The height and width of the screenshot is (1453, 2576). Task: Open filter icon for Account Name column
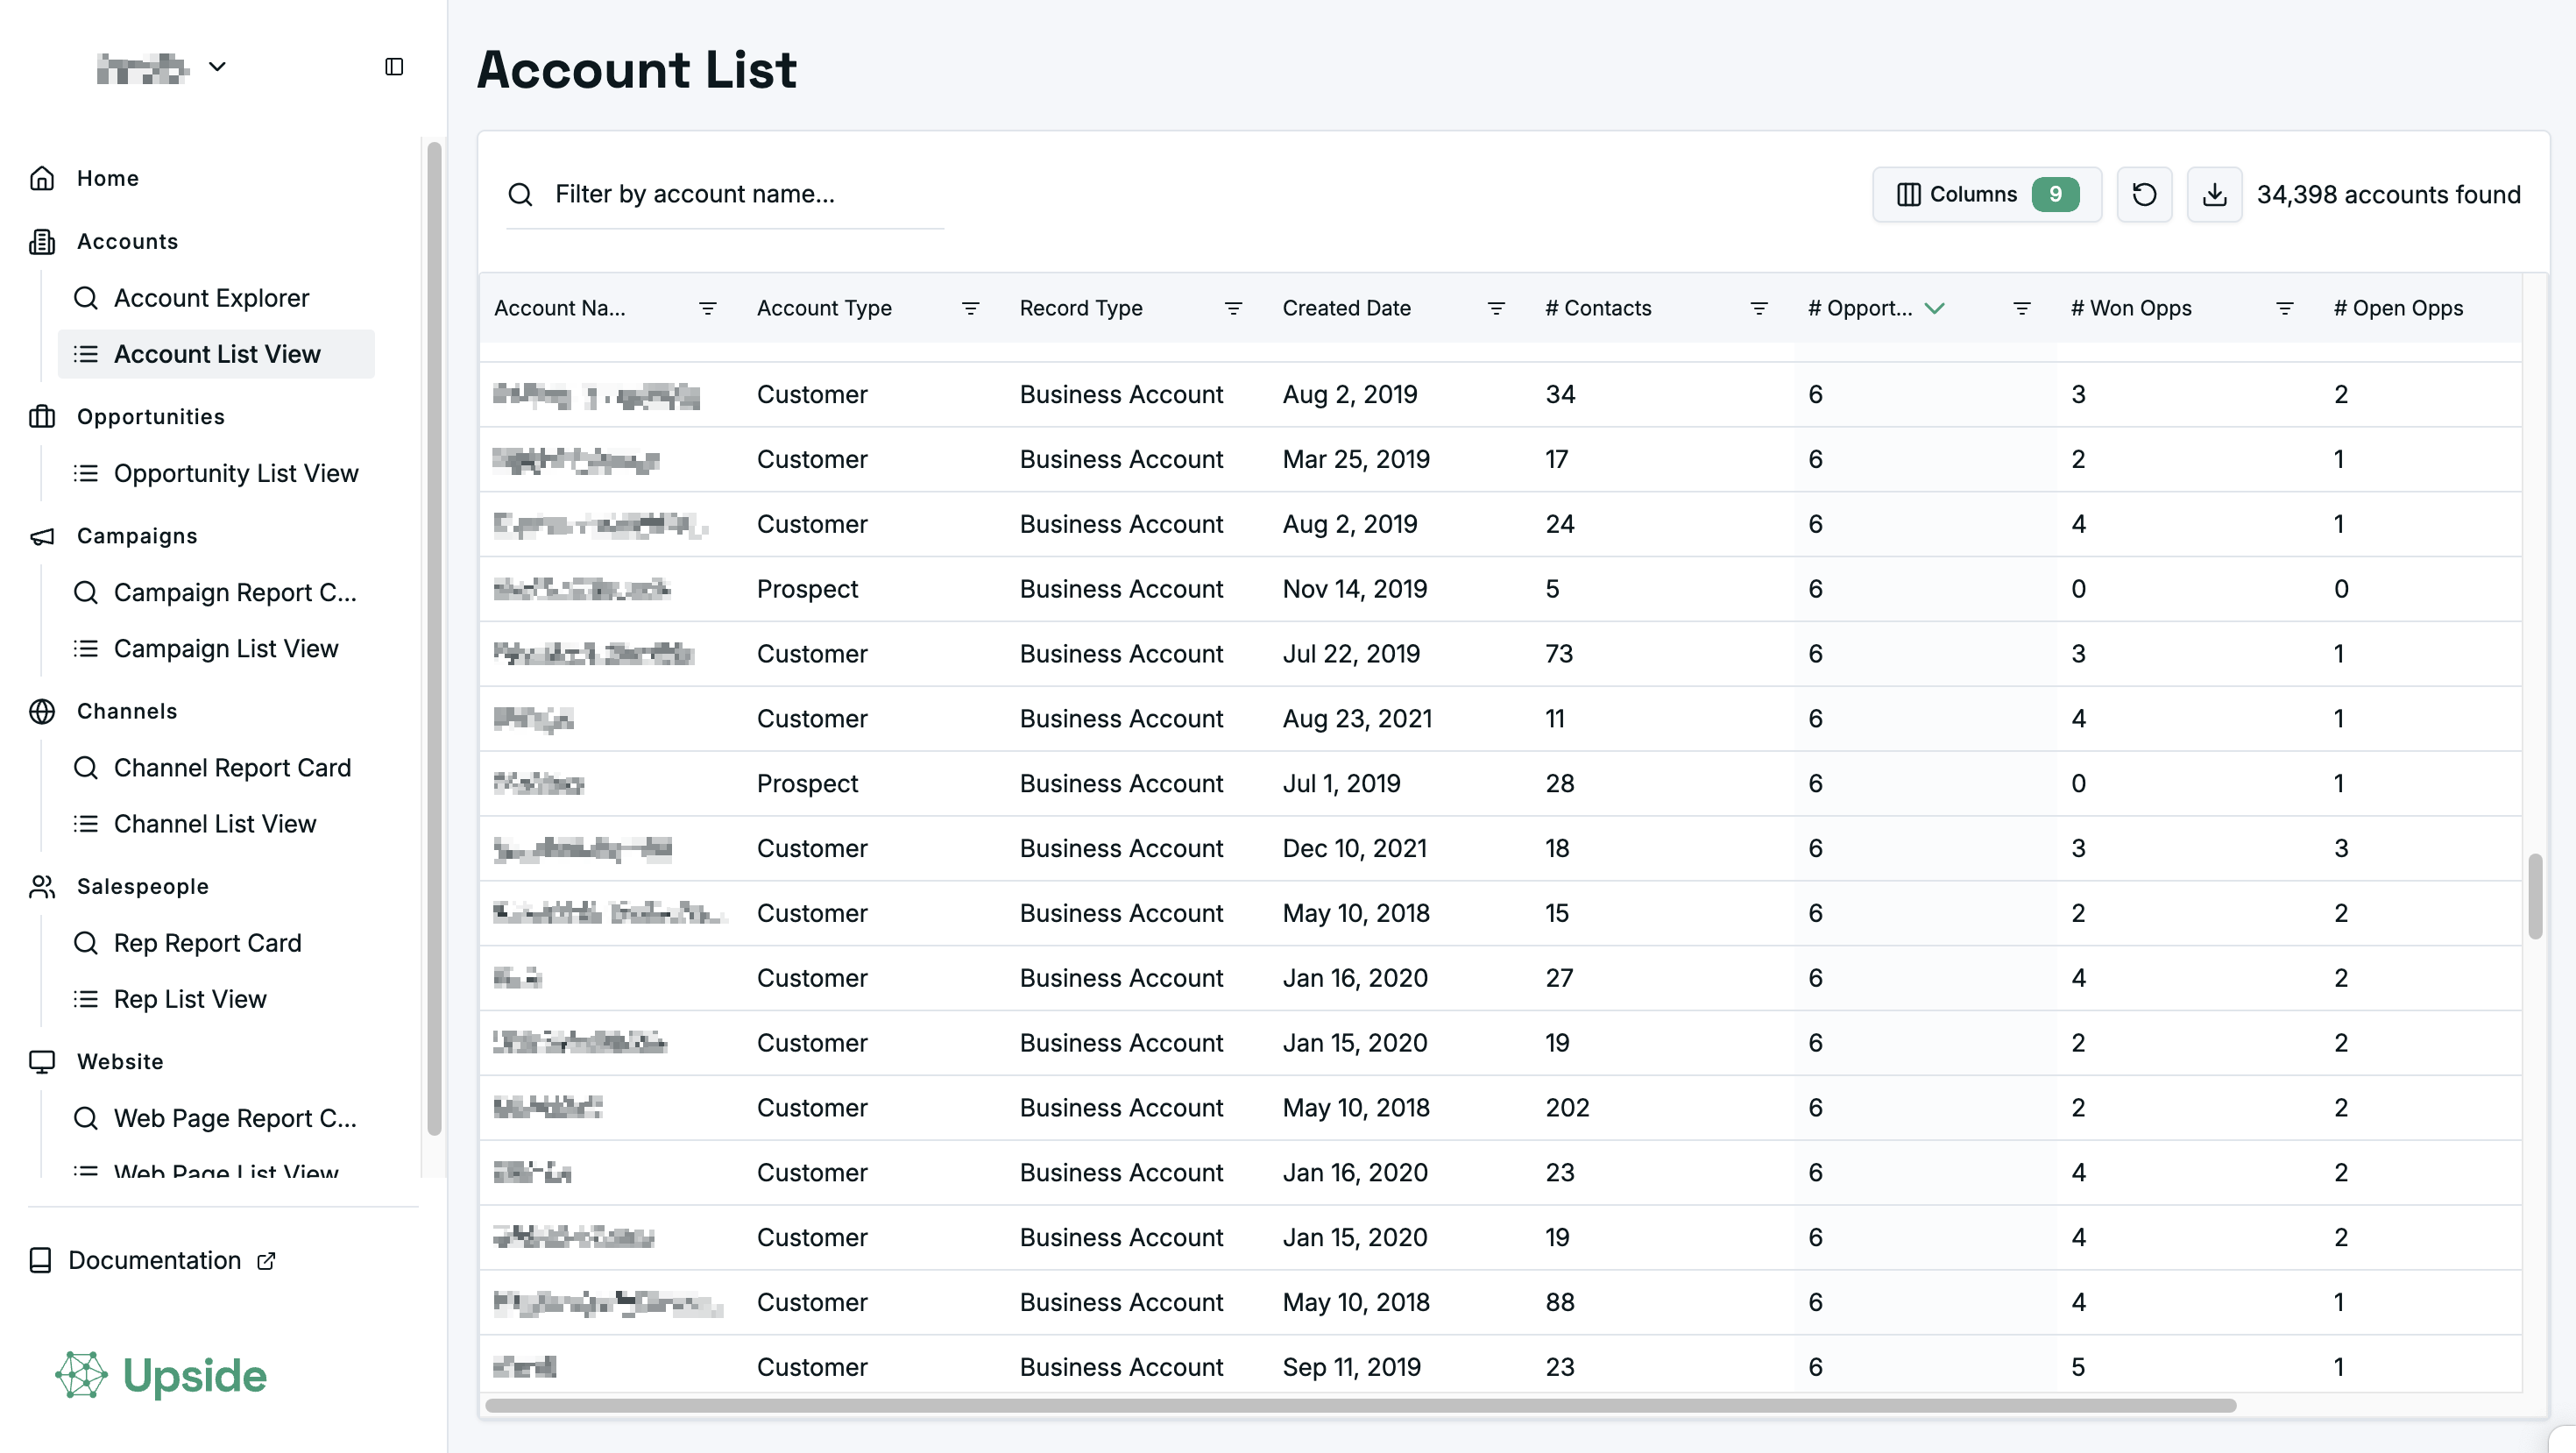click(707, 308)
